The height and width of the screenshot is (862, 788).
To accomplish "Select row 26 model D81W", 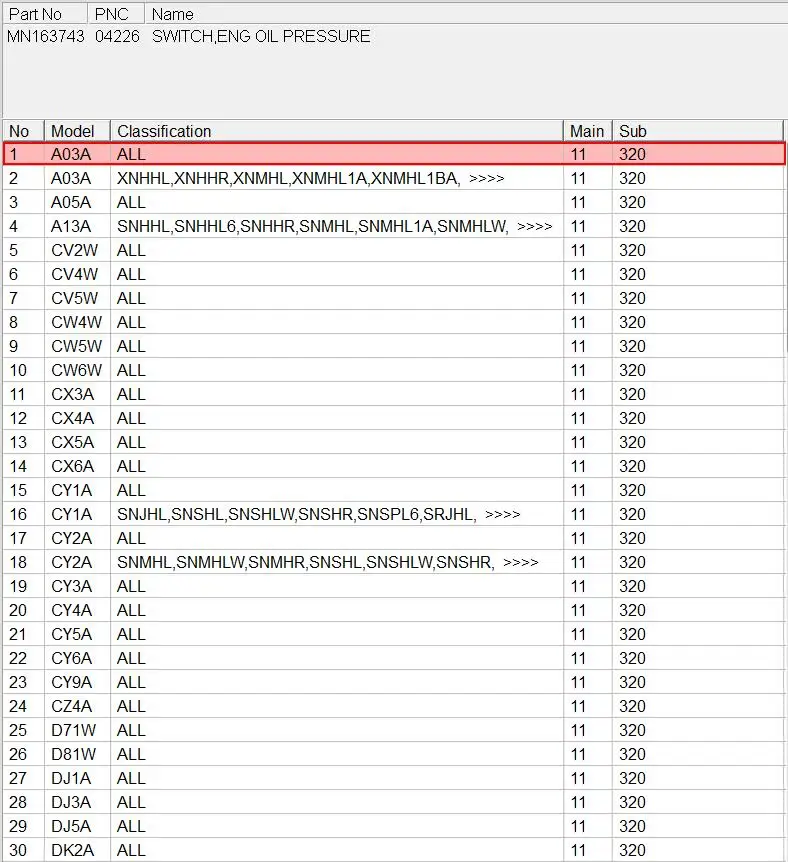I will [x=73, y=754].
